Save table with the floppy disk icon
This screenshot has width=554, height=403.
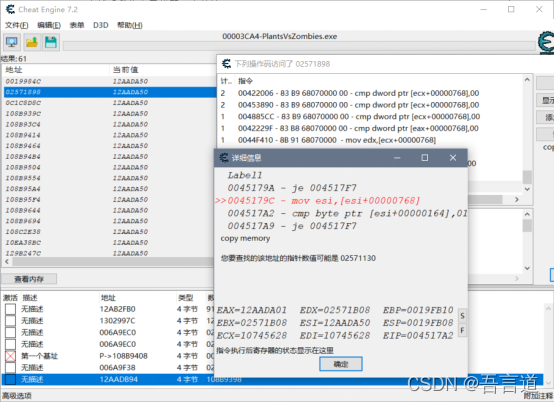(x=51, y=43)
